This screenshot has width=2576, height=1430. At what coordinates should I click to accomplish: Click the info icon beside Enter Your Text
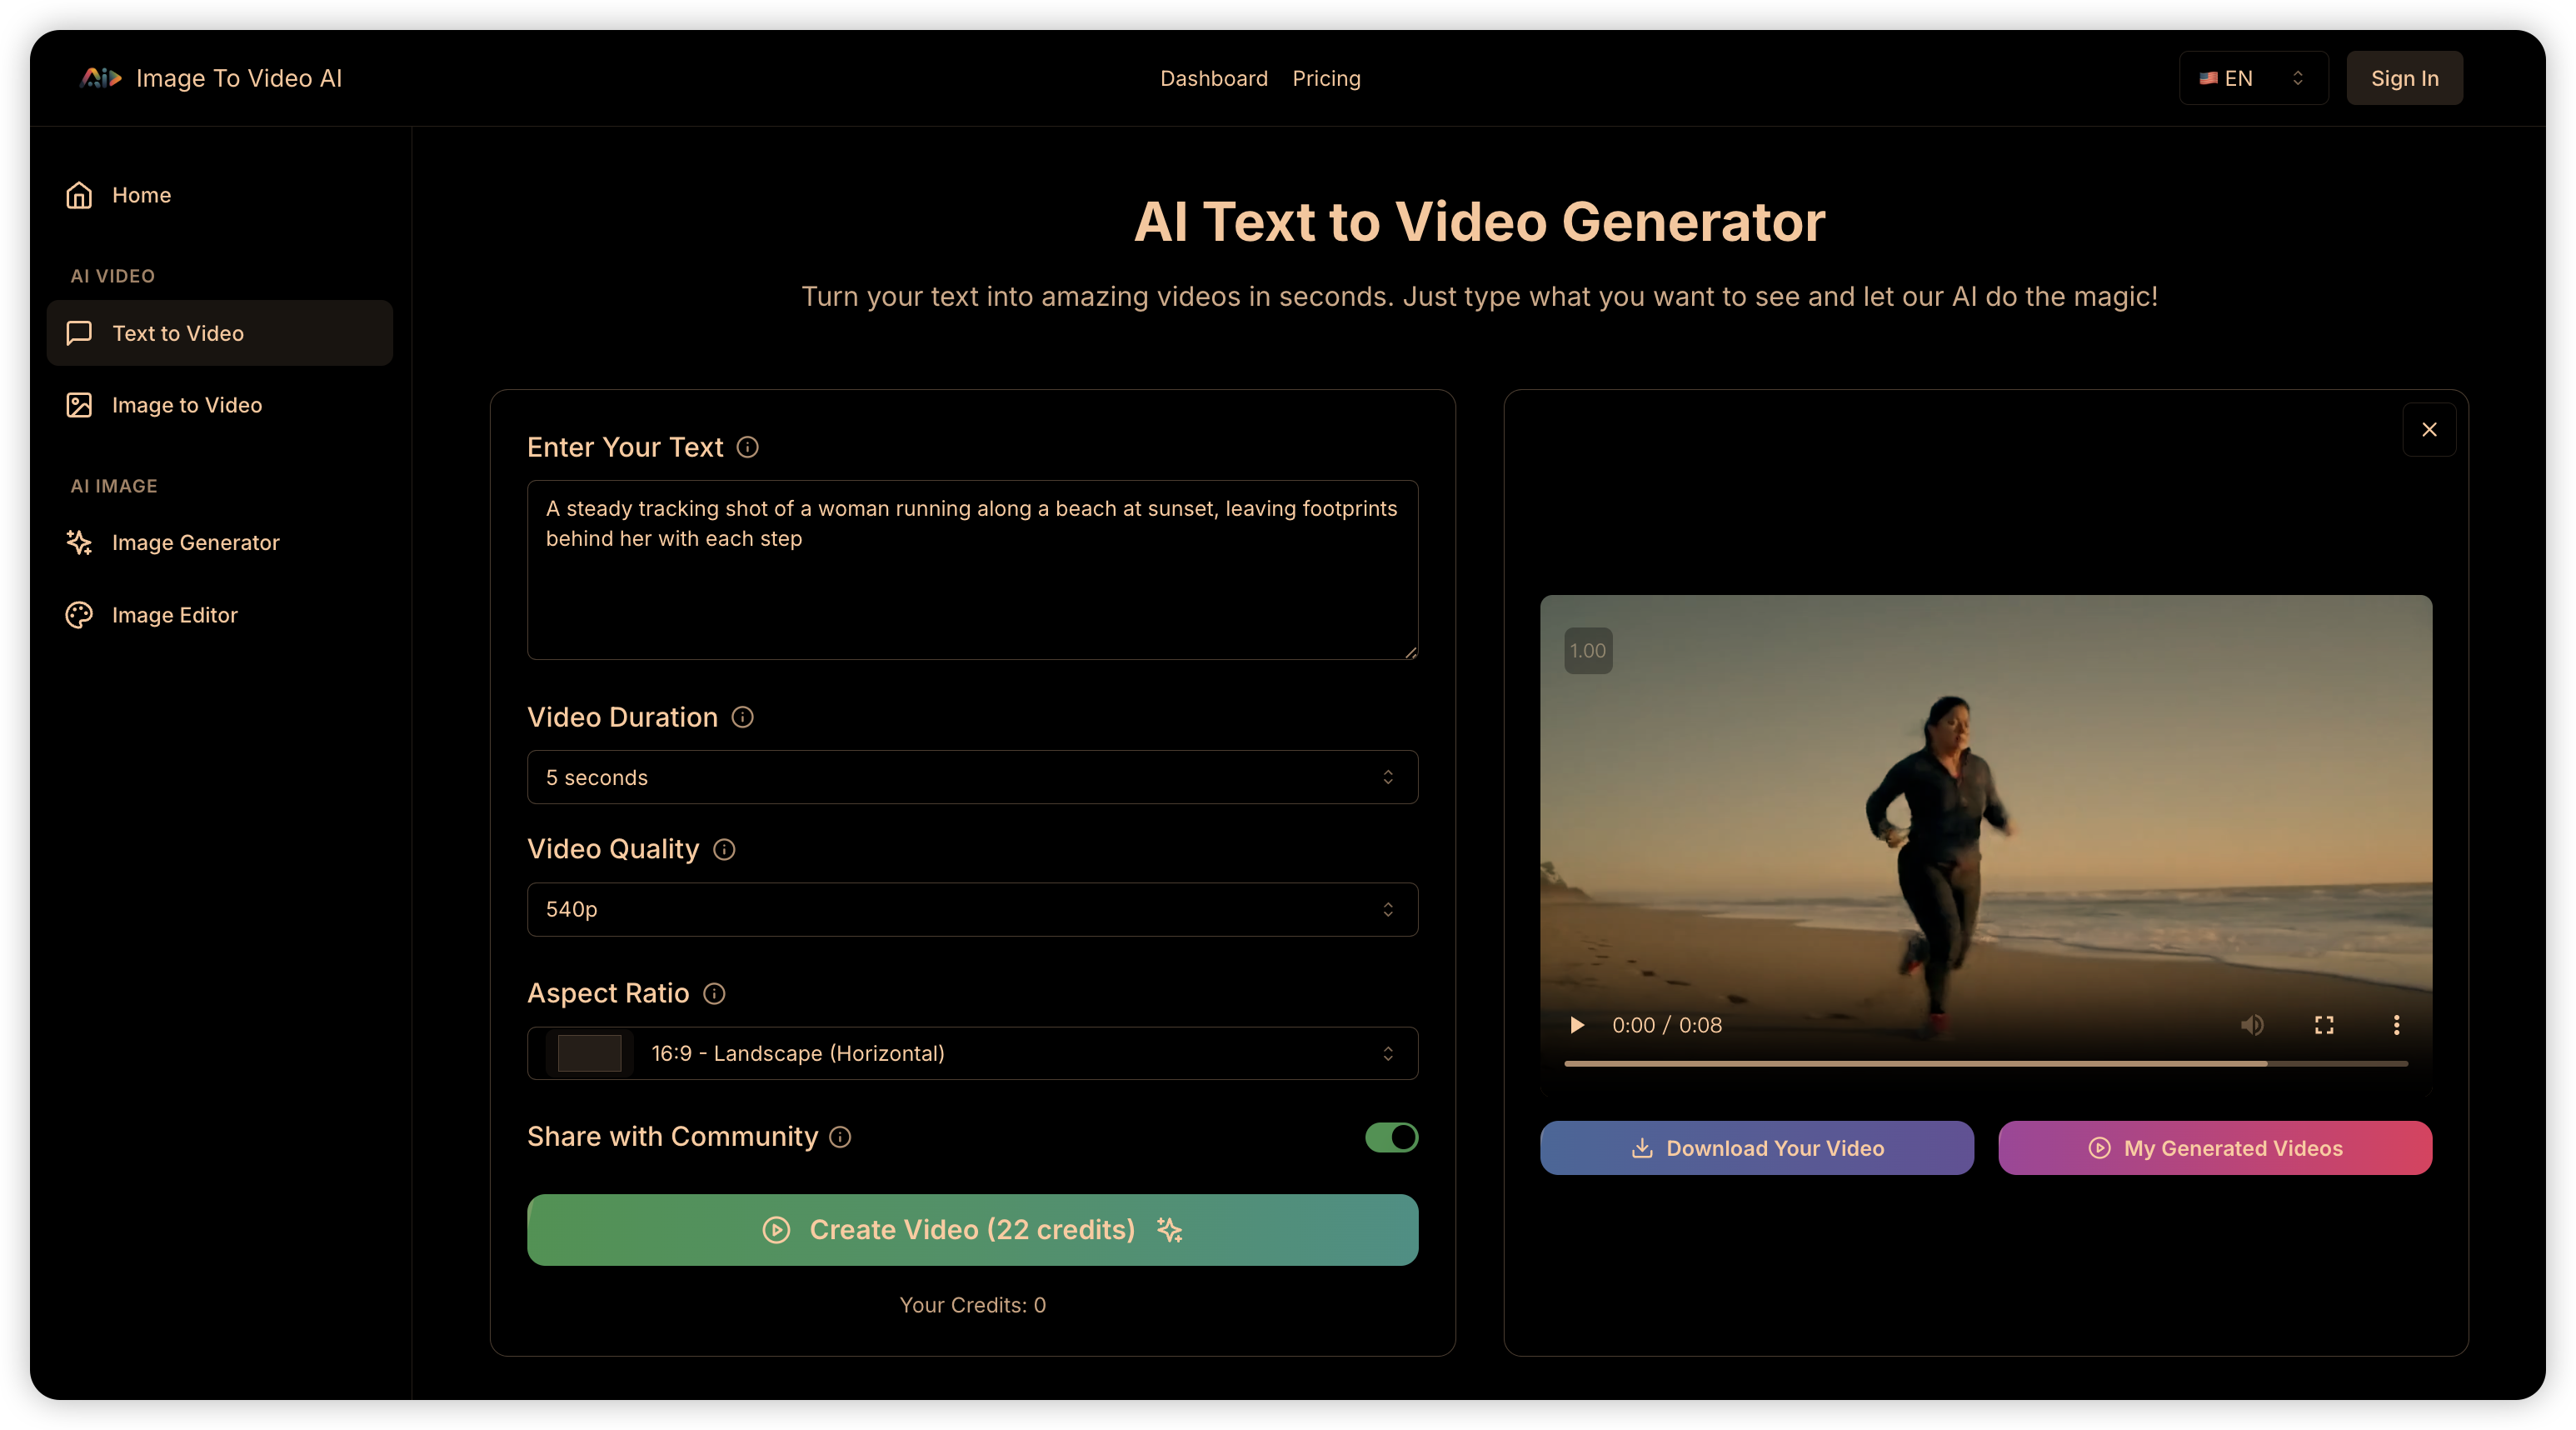click(x=747, y=447)
